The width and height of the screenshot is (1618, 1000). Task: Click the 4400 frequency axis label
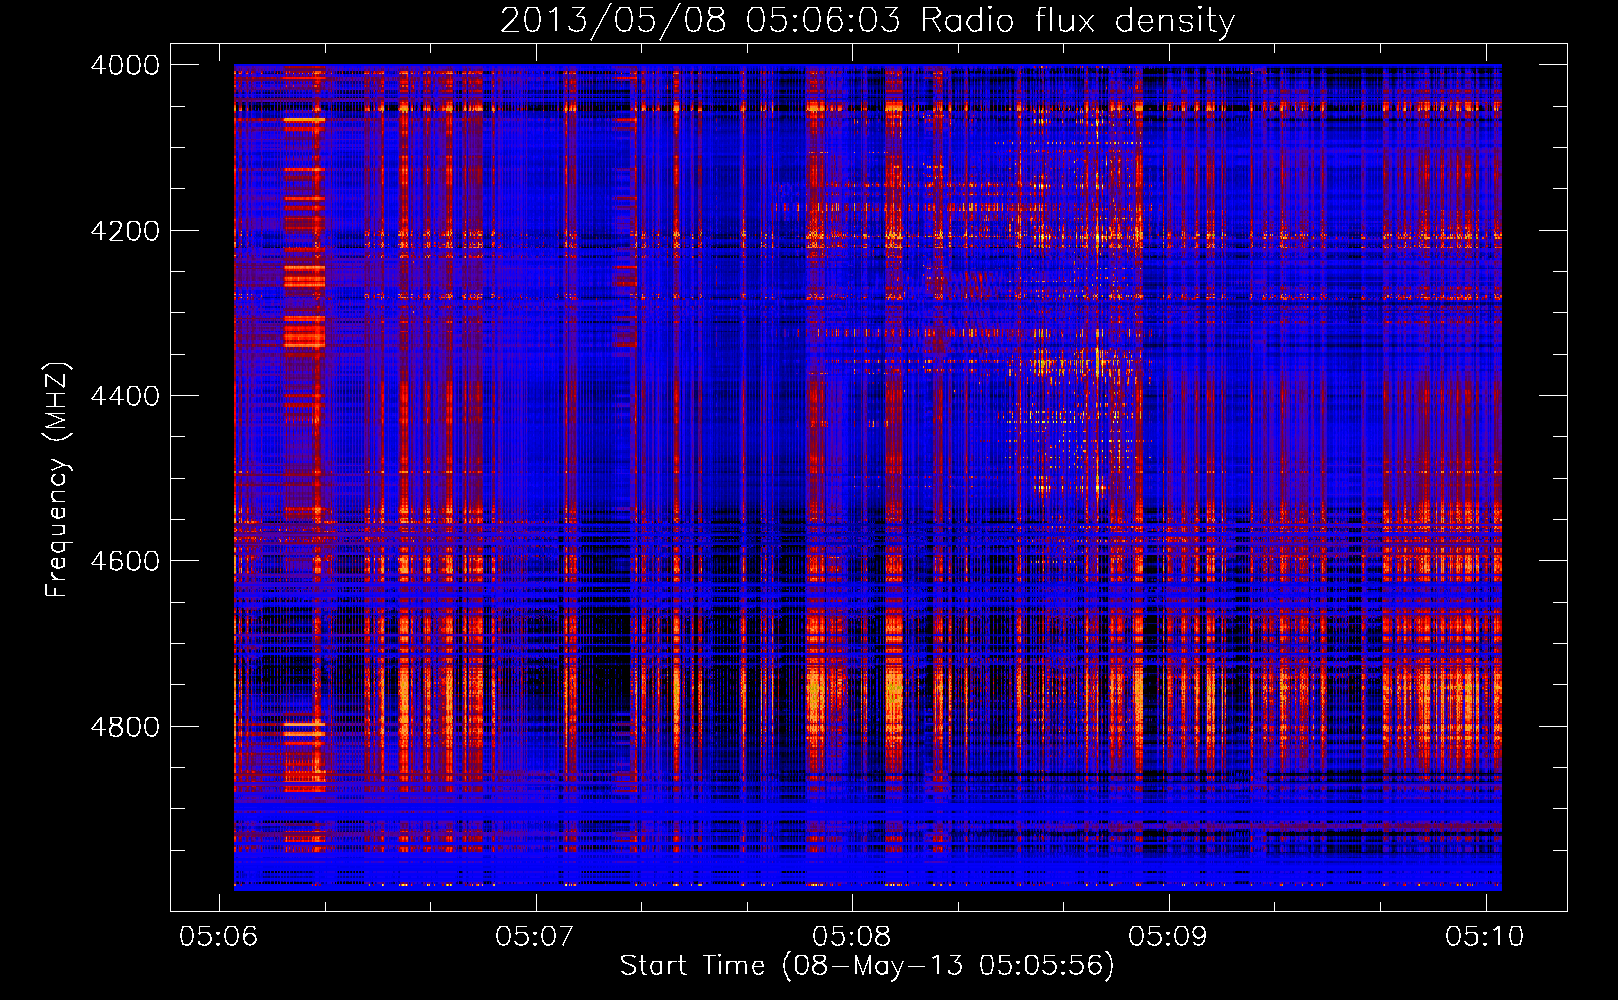[x=125, y=396]
